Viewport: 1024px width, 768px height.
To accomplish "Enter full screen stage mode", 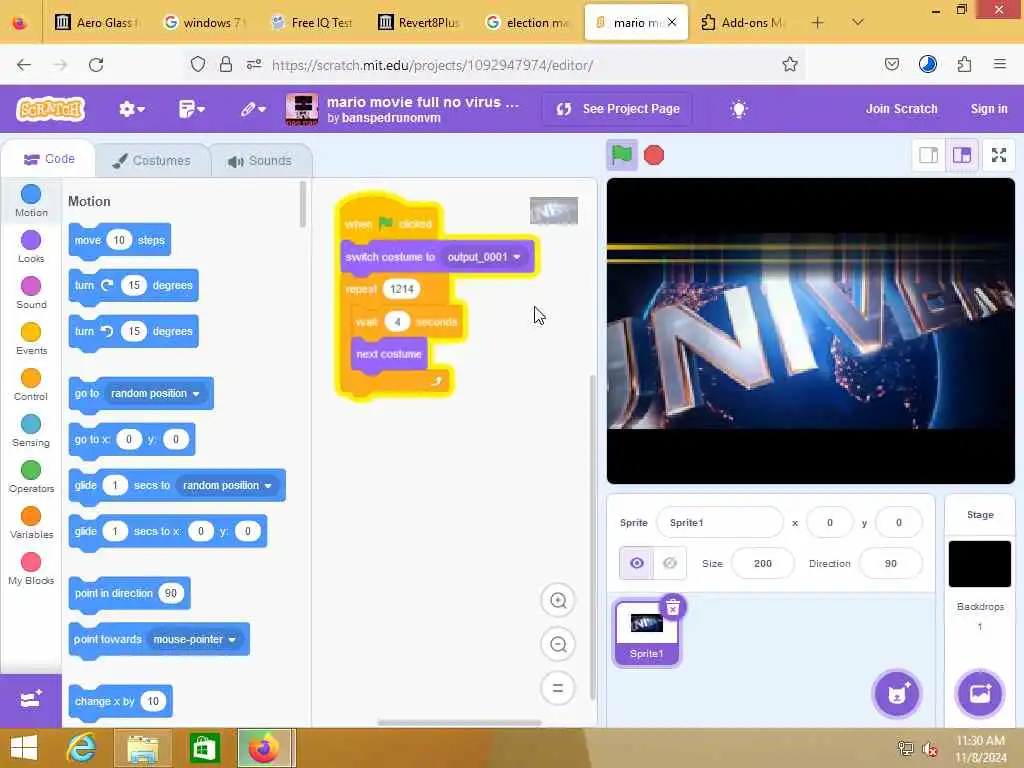I will coord(999,155).
